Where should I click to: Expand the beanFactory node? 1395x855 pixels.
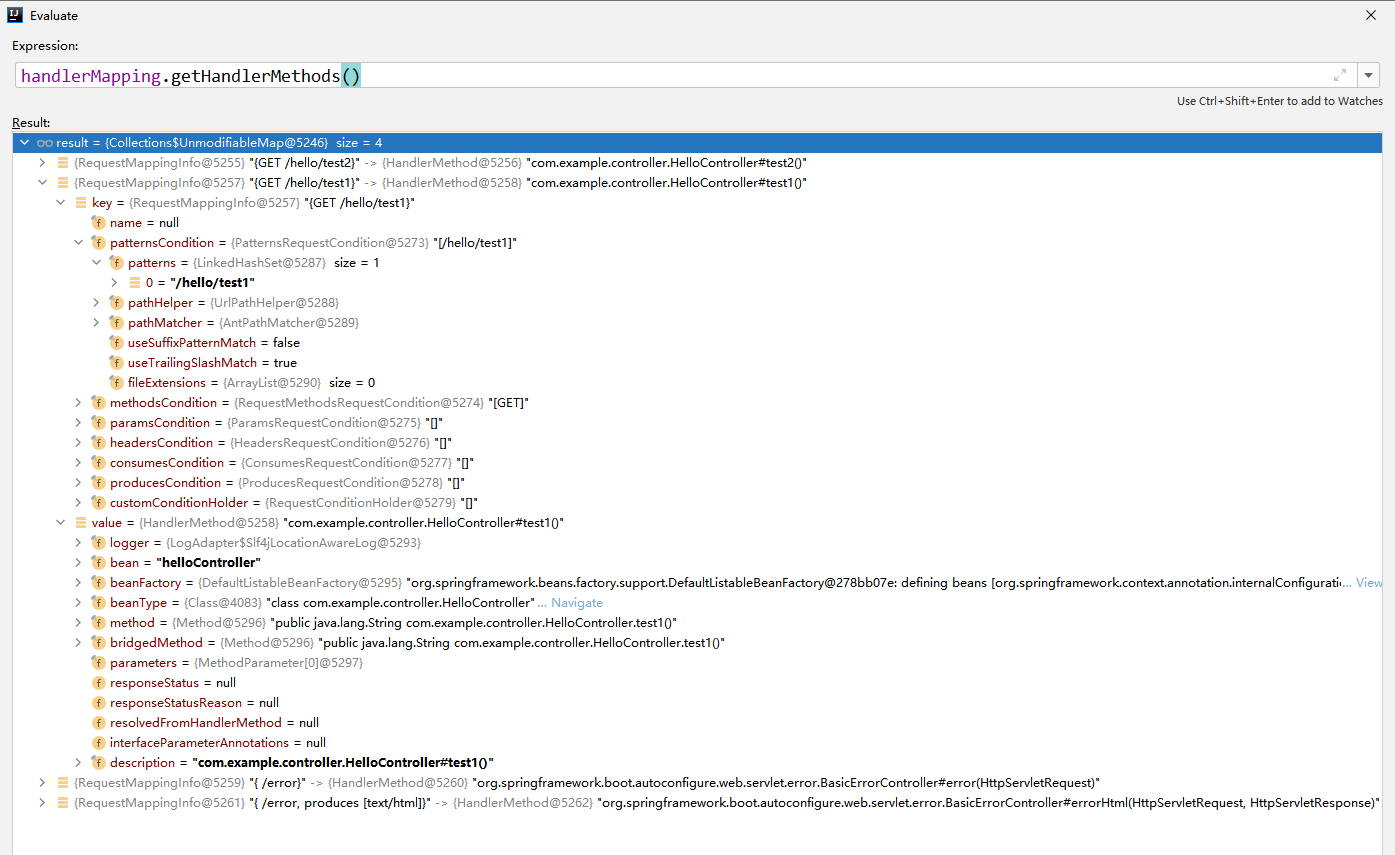tap(78, 583)
